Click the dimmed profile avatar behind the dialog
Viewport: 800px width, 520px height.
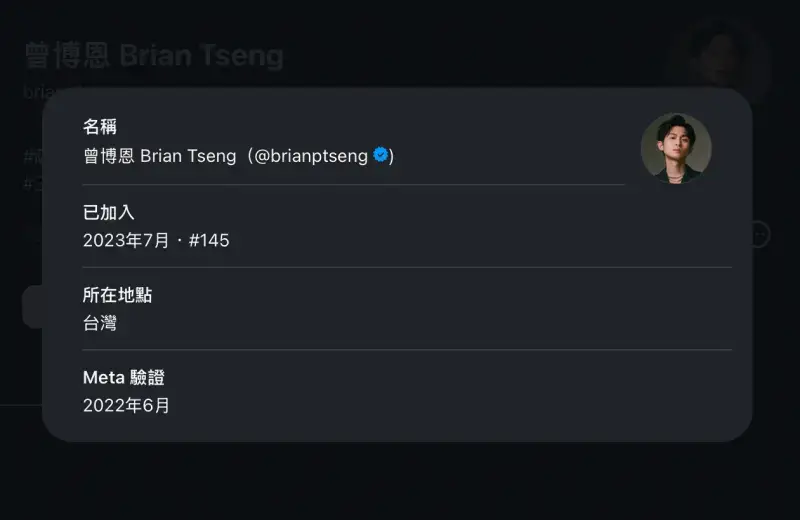(720, 60)
